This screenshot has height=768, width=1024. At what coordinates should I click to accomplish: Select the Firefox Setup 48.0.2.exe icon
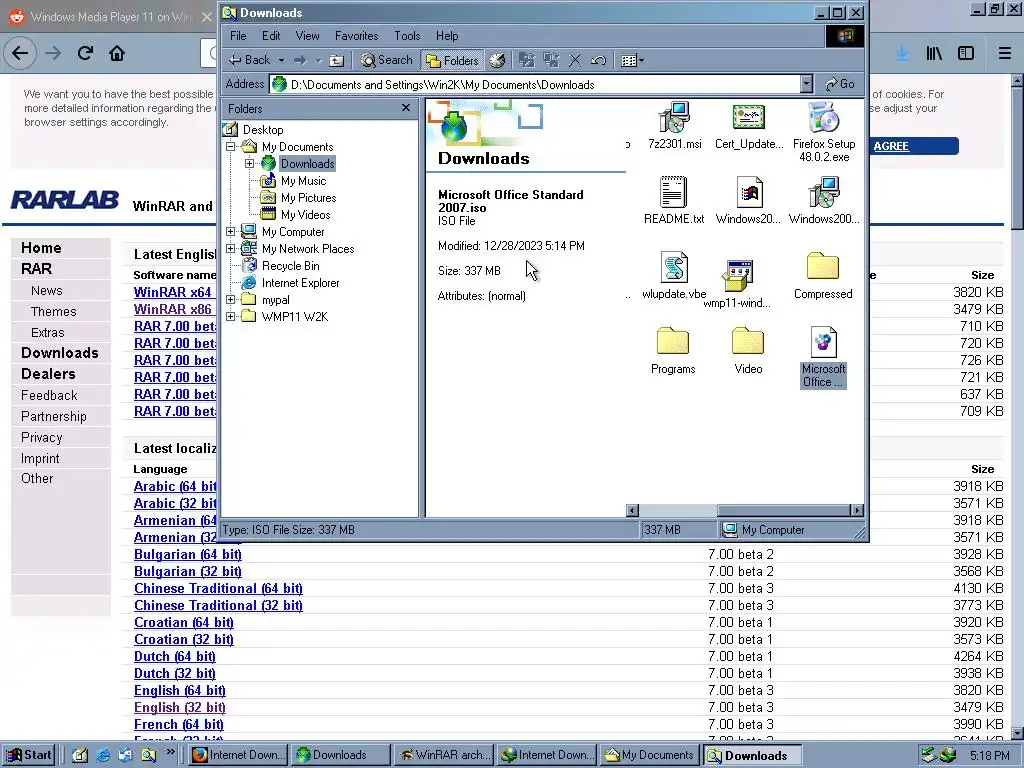click(824, 119)
